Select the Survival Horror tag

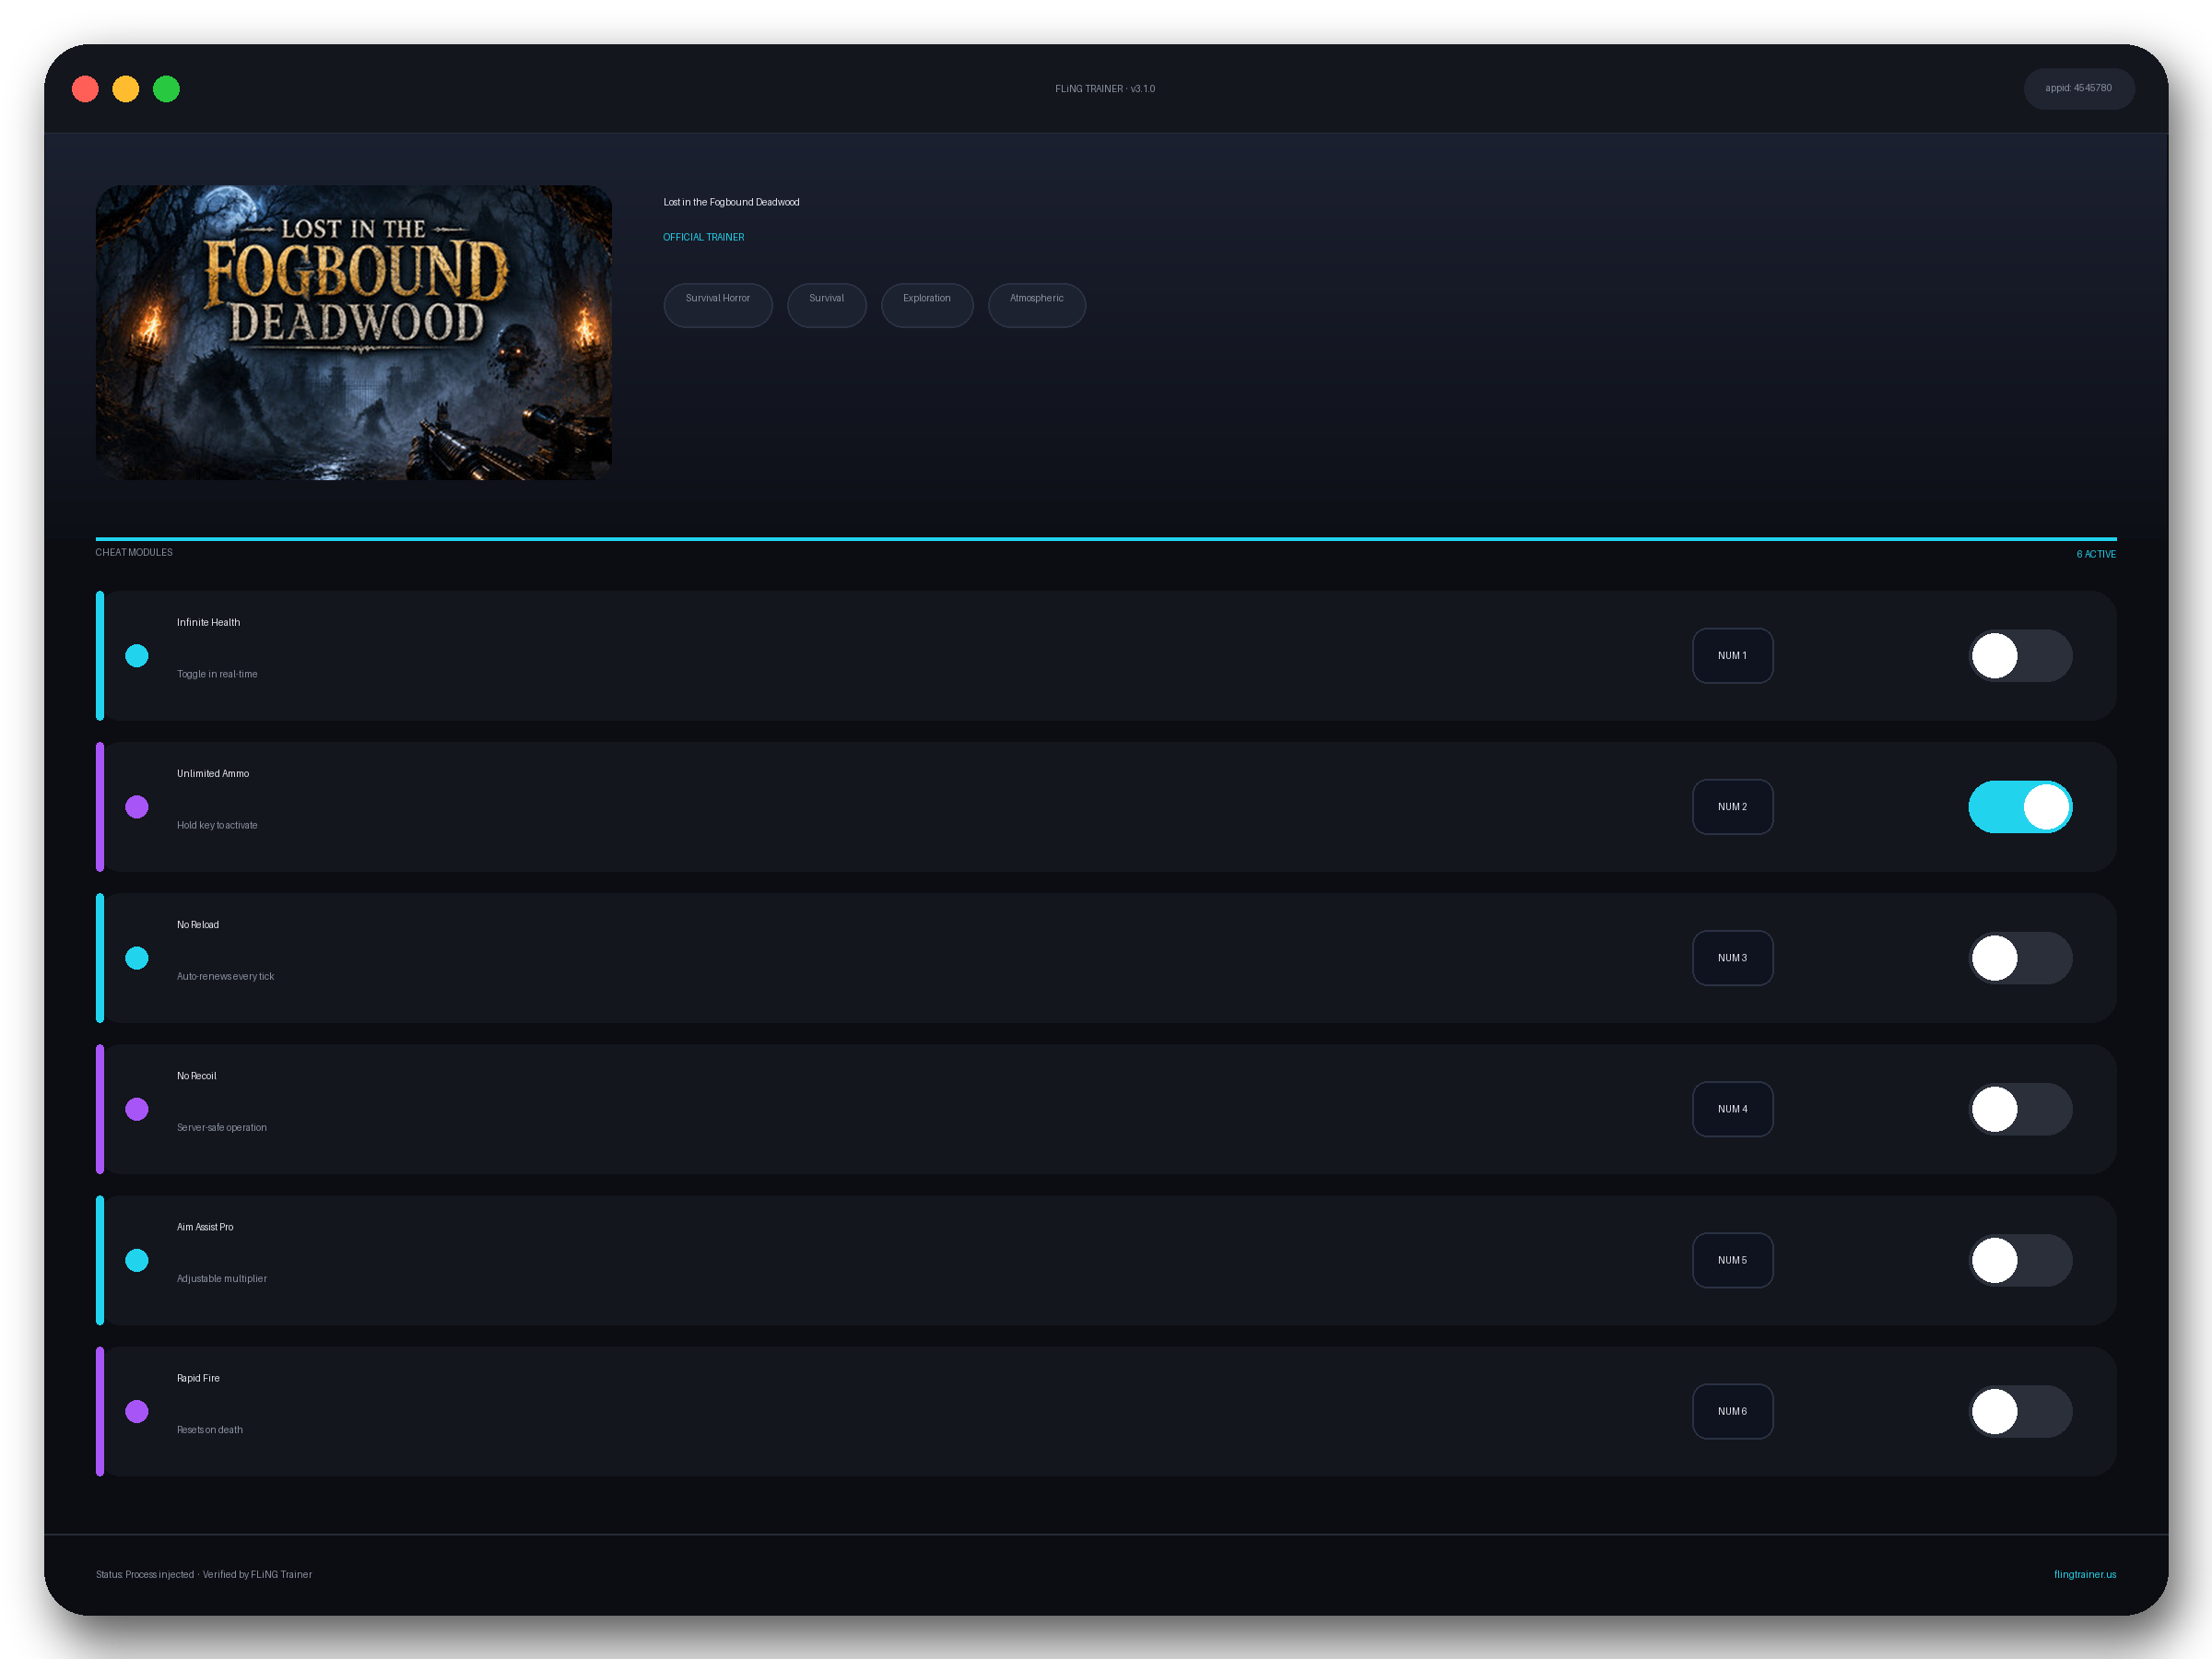(x=718, y=304)
